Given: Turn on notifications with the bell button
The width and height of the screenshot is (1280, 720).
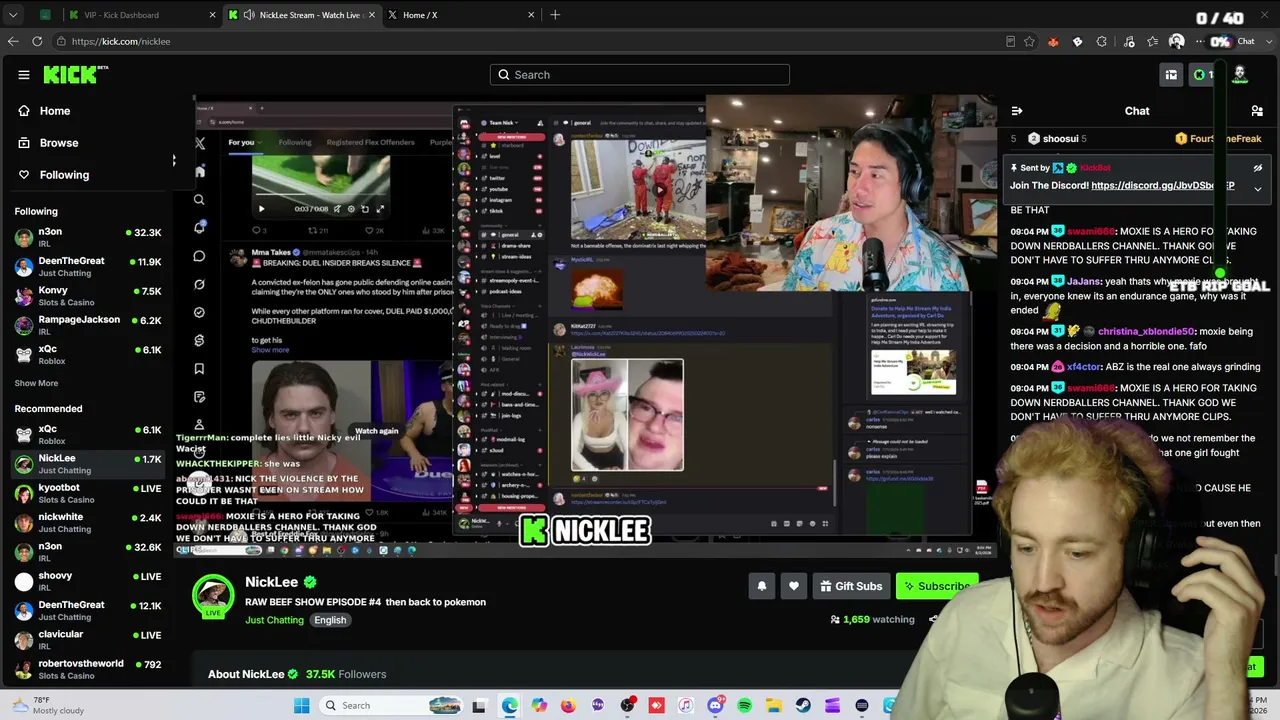Looking at the screenshot, I should click(762, 586).
